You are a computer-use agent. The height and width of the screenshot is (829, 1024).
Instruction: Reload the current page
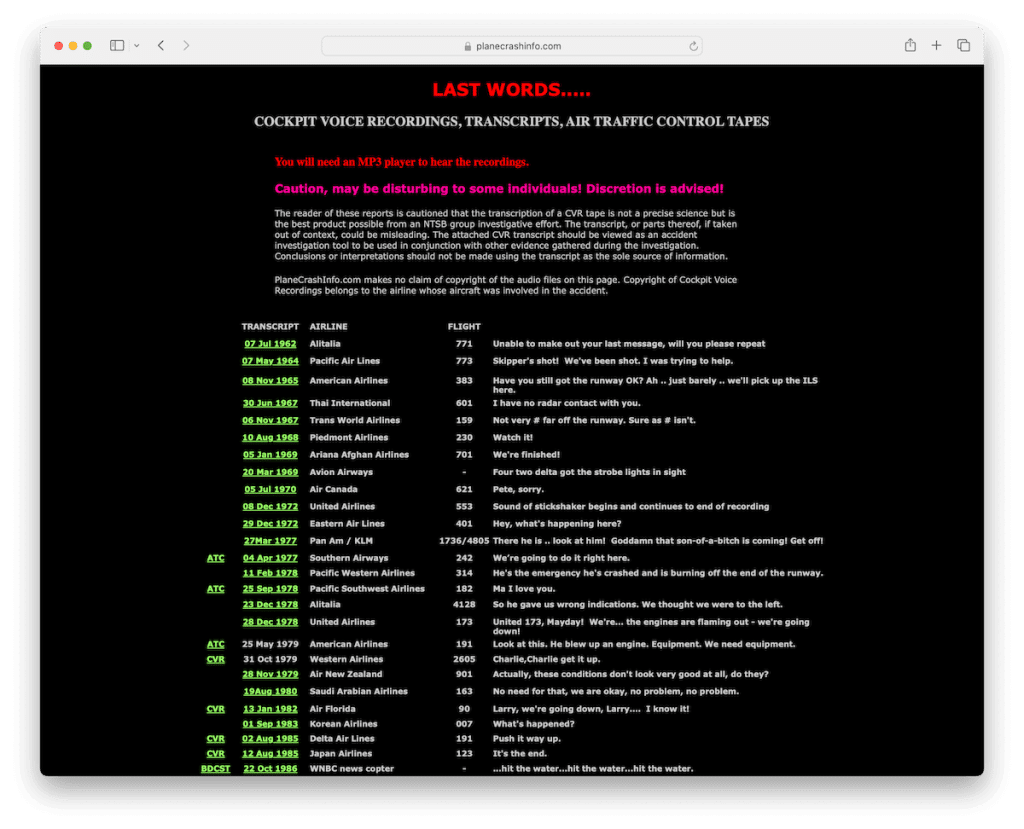[x=693, y=46]
